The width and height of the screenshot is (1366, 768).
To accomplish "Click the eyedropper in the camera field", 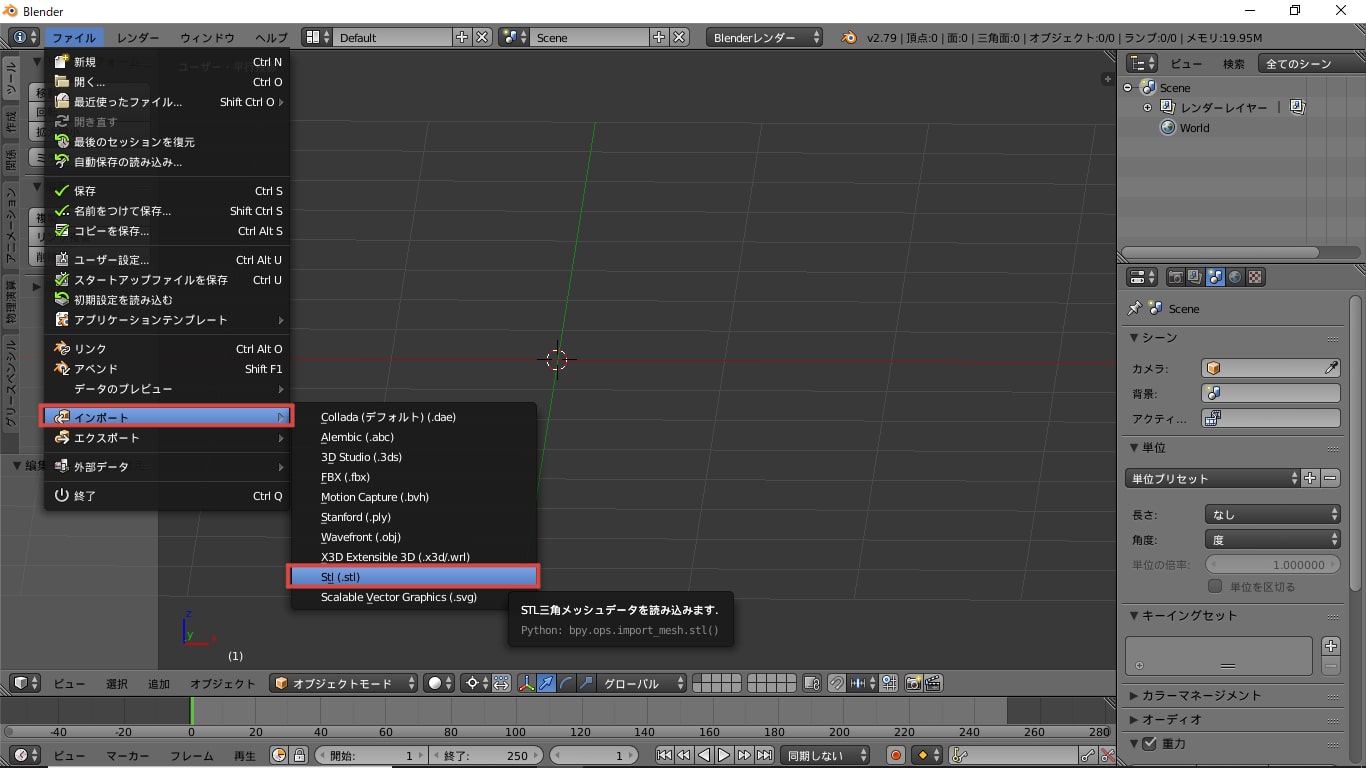I will click(x=1331, y=368).
